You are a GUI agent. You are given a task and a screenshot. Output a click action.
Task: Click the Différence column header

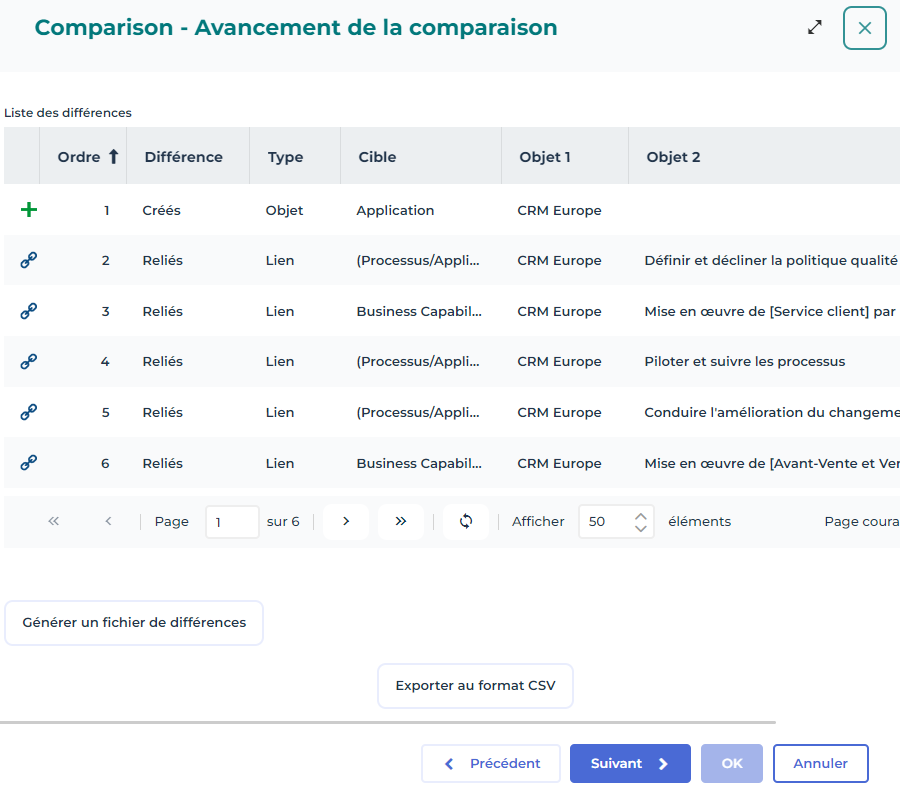pyautogui.click(x=183, y=156)
